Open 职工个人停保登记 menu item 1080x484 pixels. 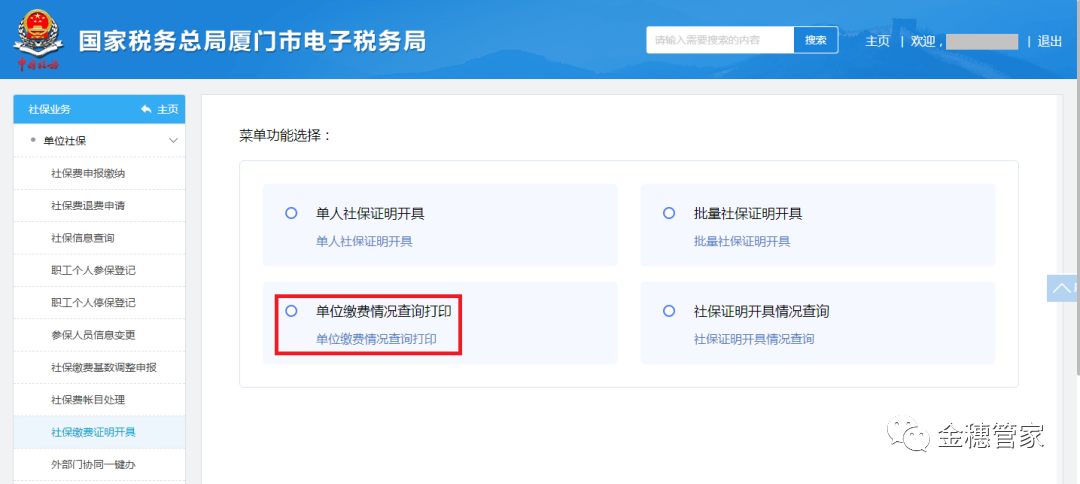click(99, 302)
